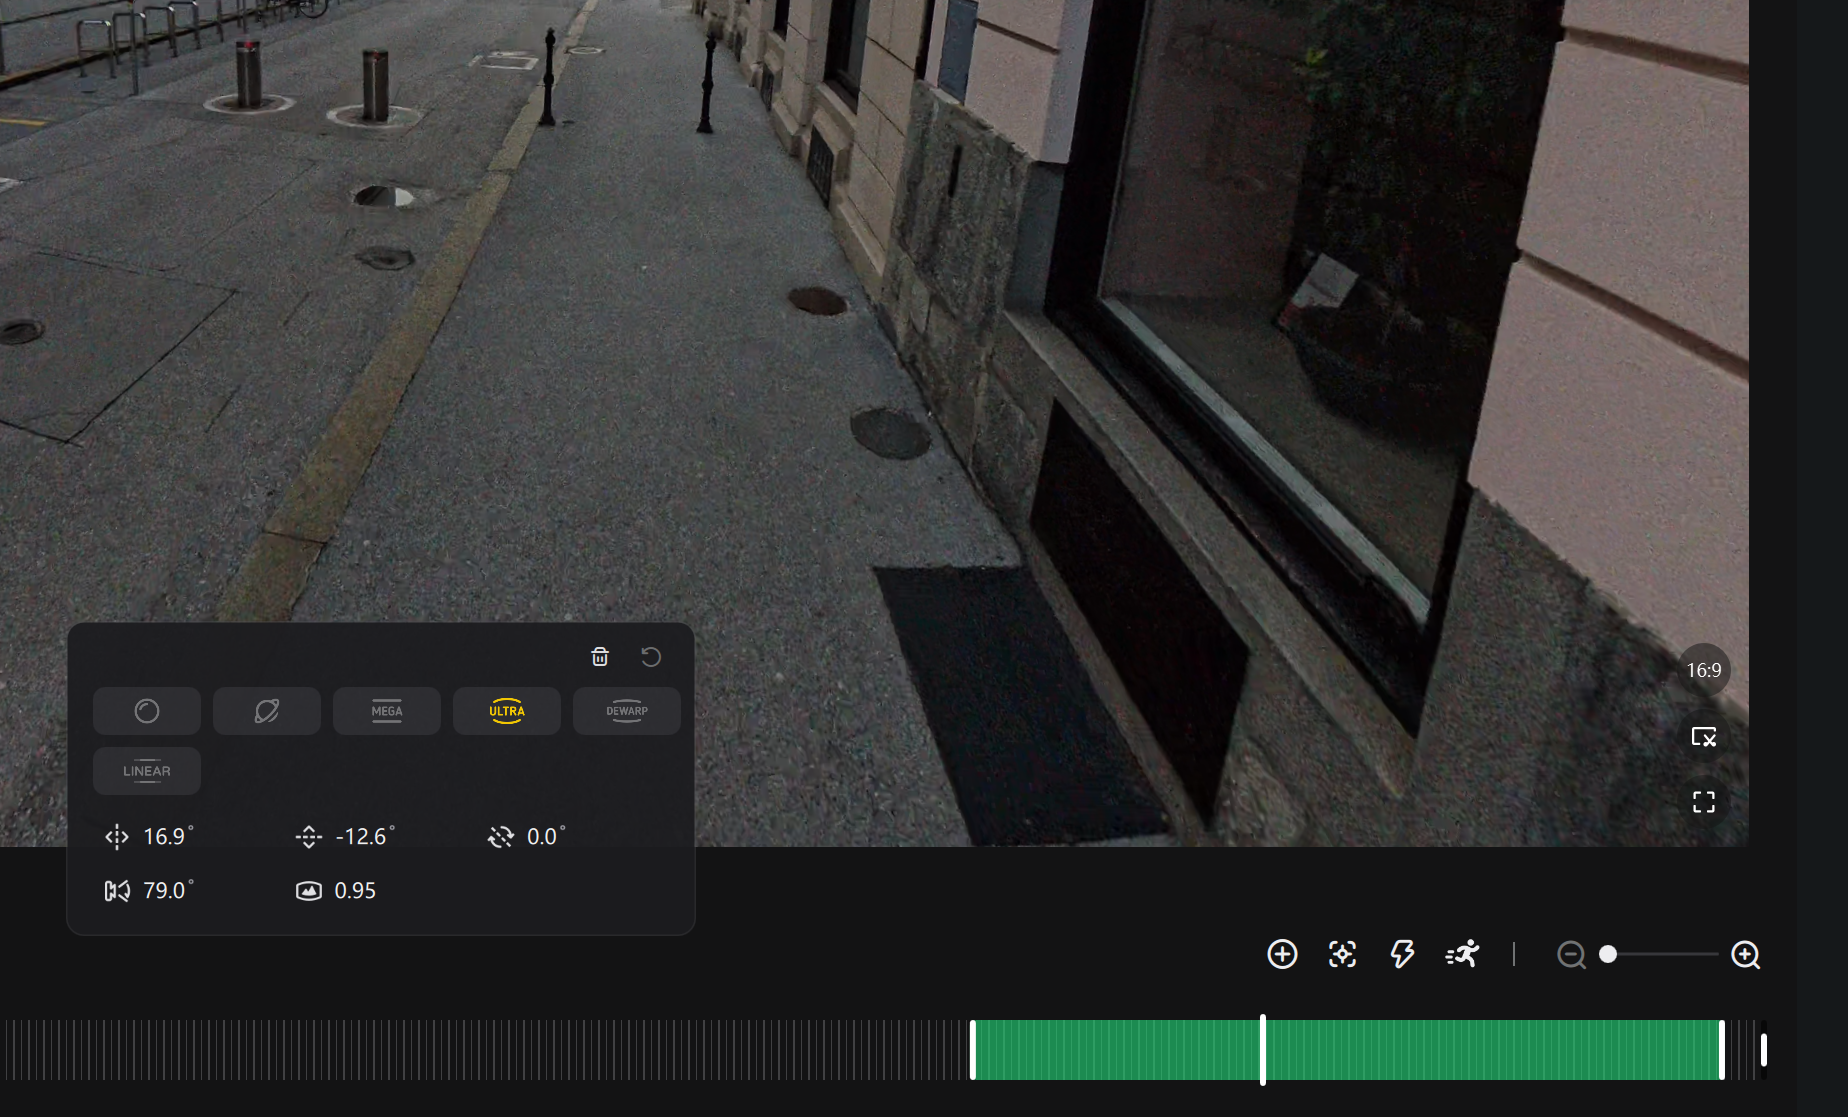Open the 16:9 aspect ratio selector
The height and width of the screenshot is (1117, 1848).
[x=1704, y=670]
